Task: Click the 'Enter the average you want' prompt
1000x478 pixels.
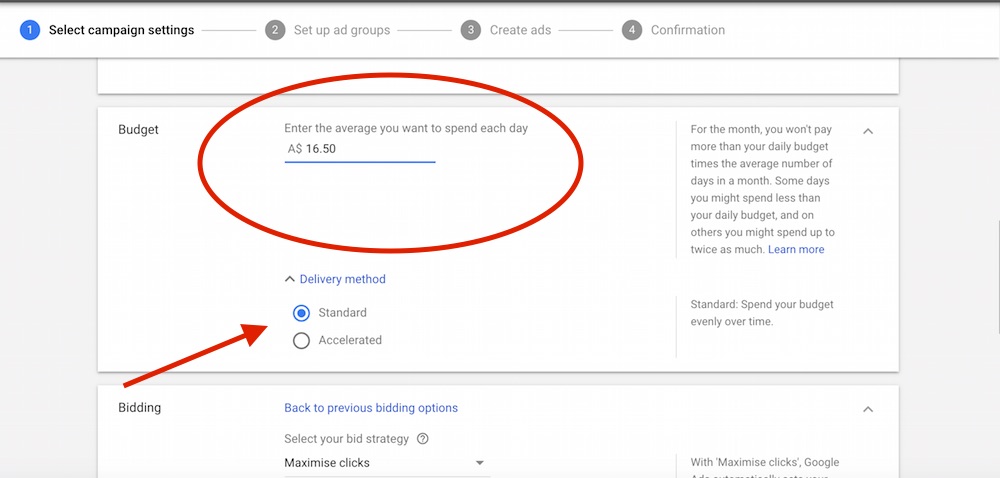Action: [x=406, y=128]
